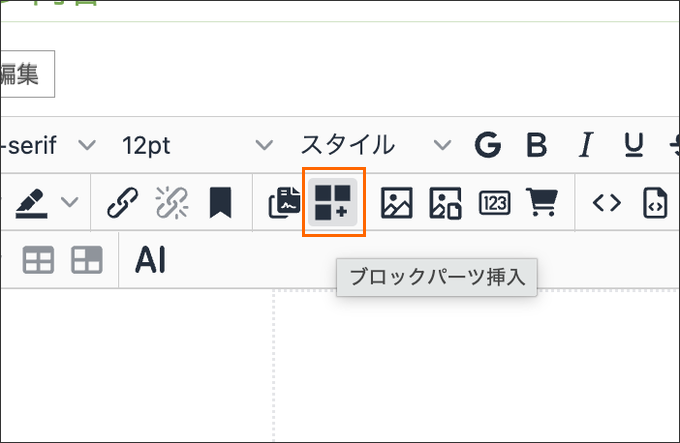Open the image and file insert icon
The image size is (680, 443).
[x=445, y=203]
